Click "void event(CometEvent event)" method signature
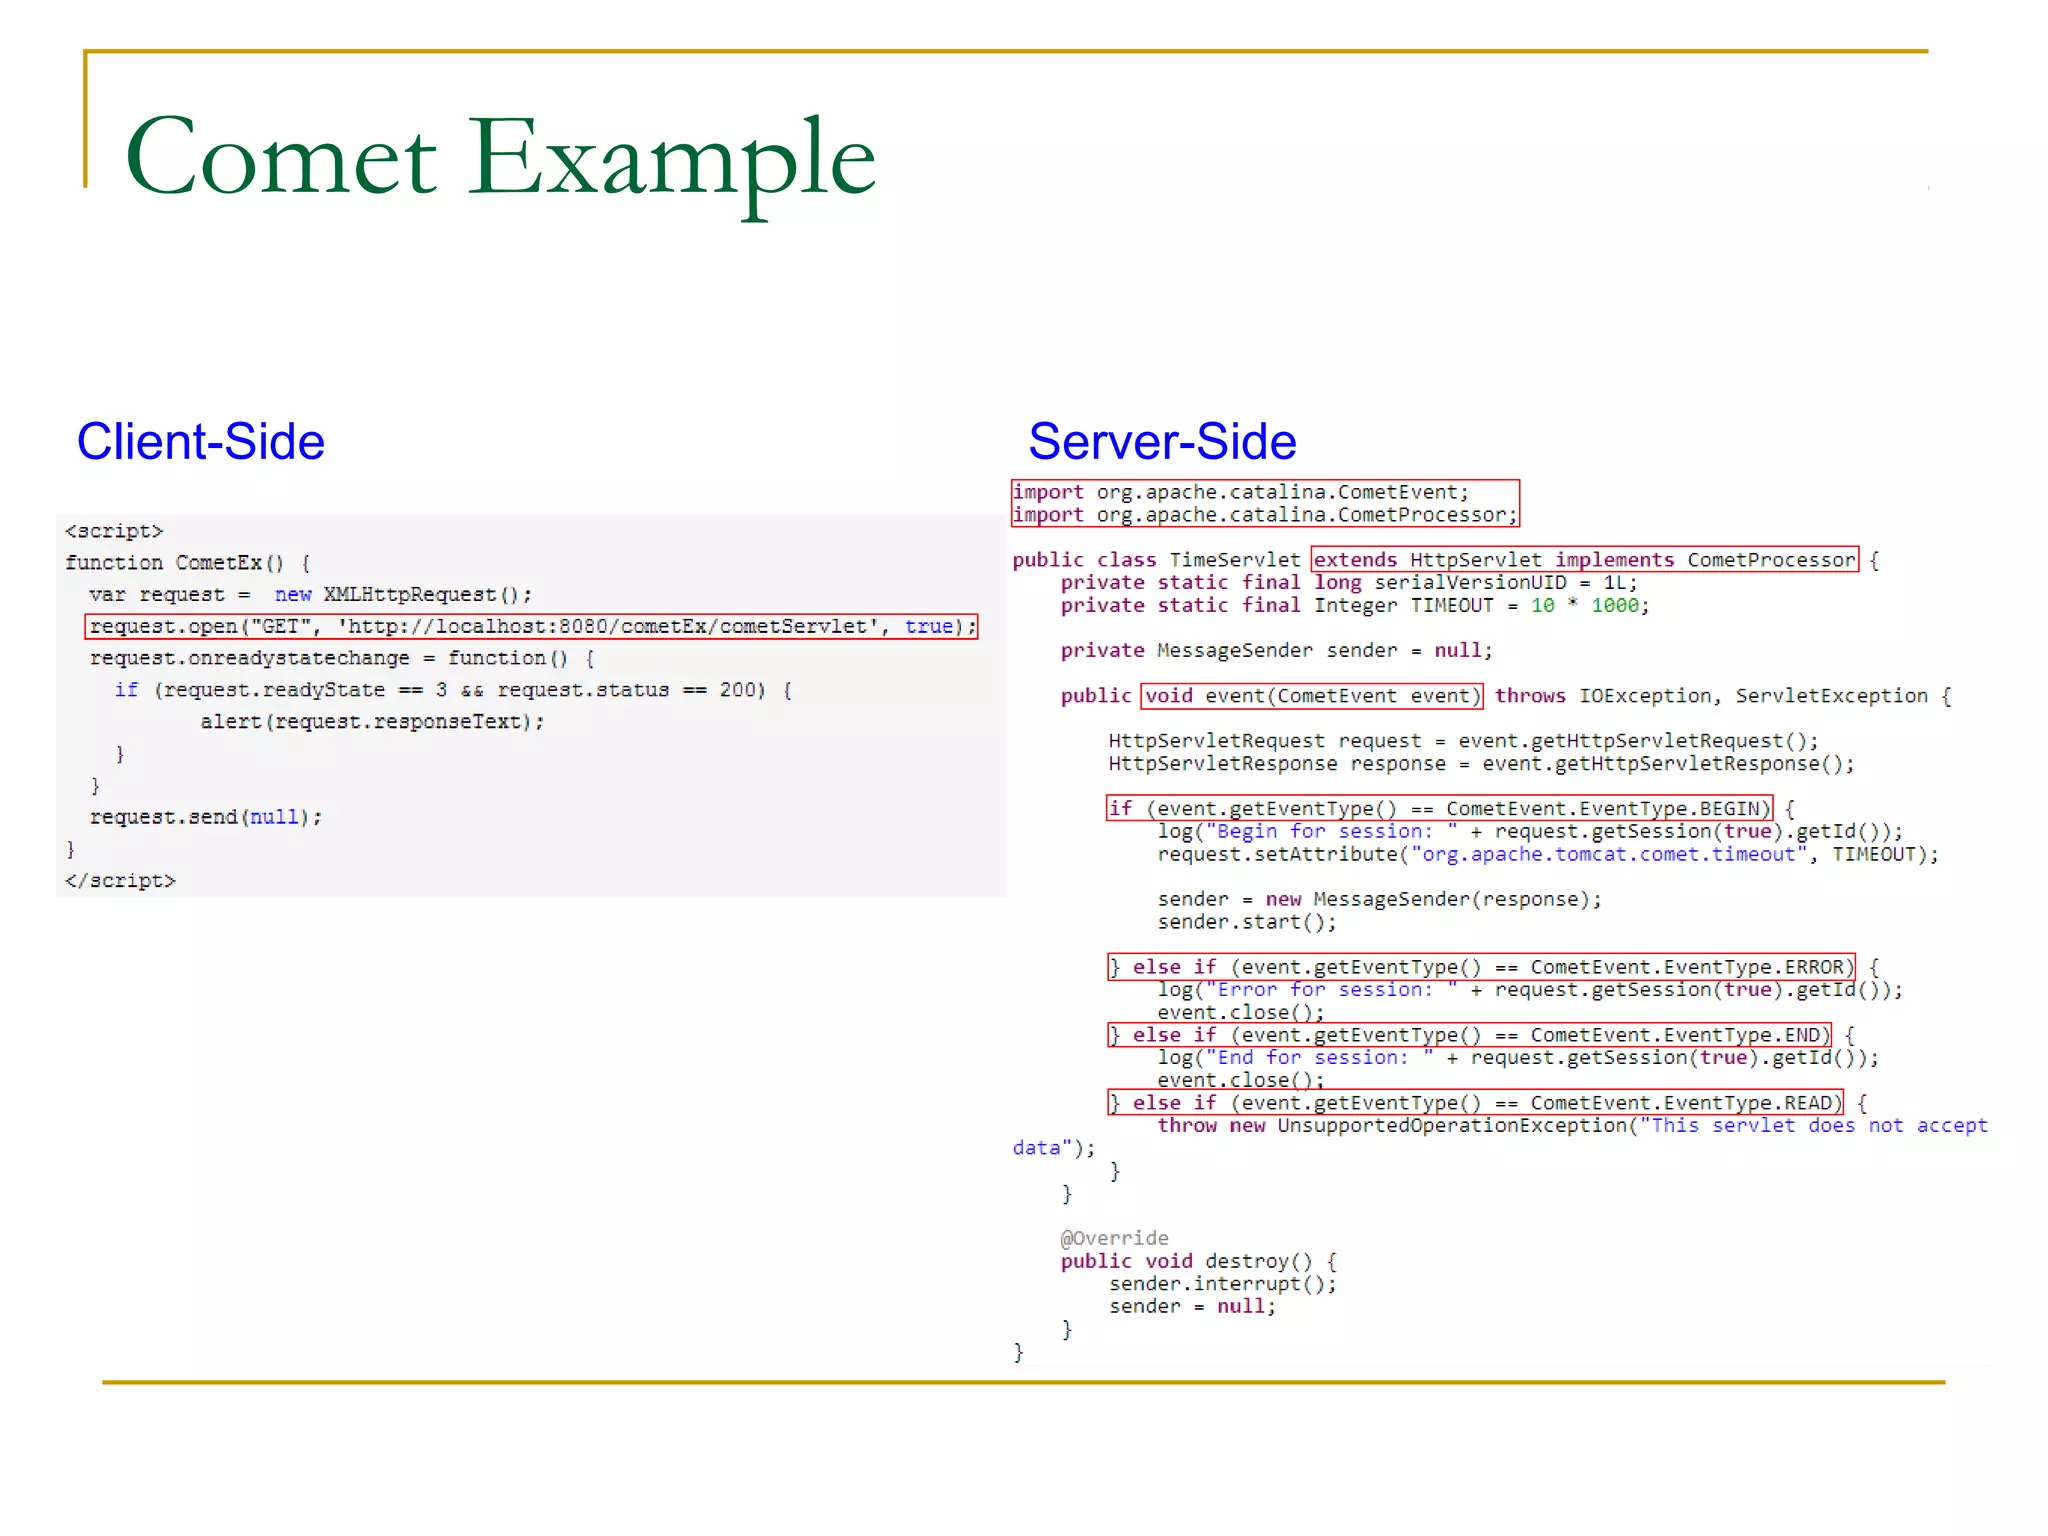This screenshot has height=1536, width=2048. coord(1312,696)
